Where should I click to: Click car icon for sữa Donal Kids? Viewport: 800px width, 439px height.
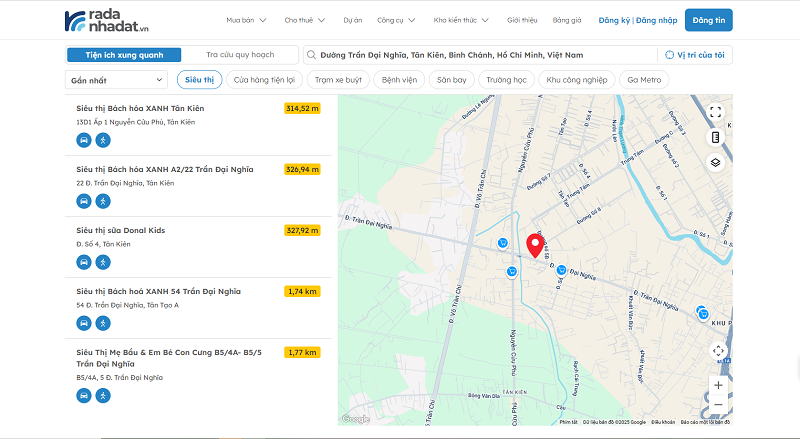coord(84,262)
